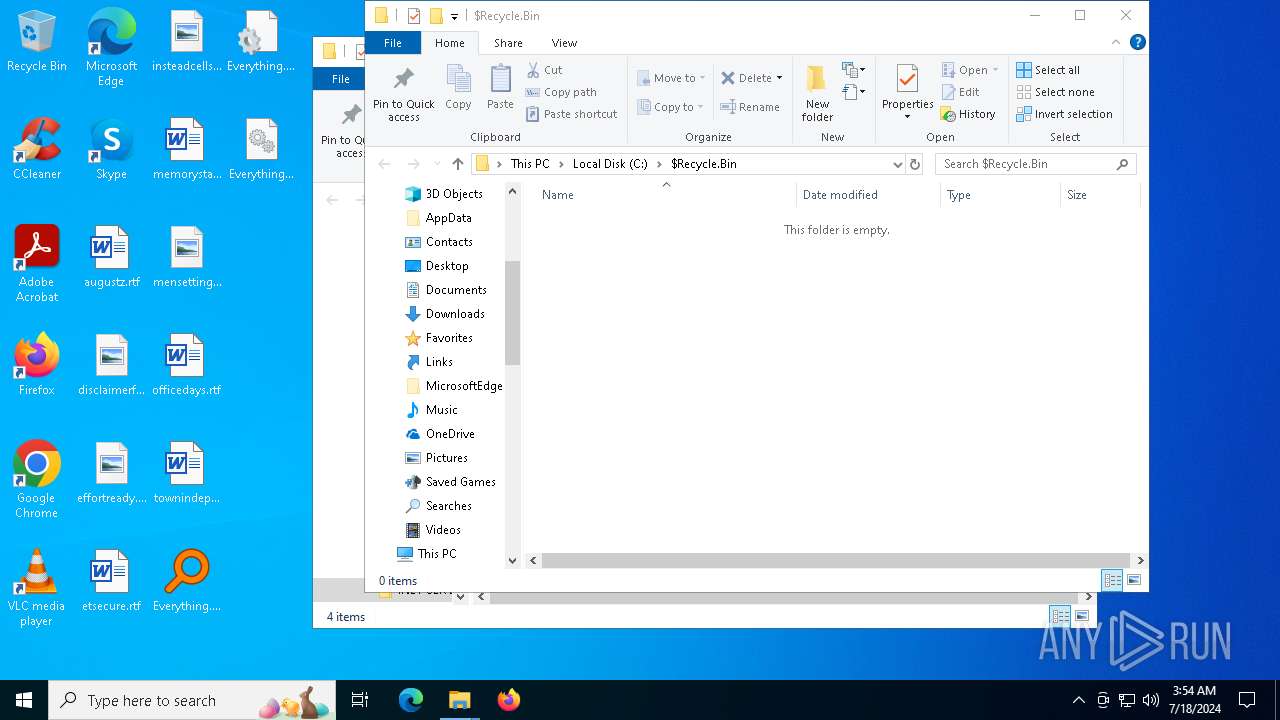The width and height of the screenshot is (1280, 720).
Task: Click the Rename ribbon button
Action: [x=750, y=107]
